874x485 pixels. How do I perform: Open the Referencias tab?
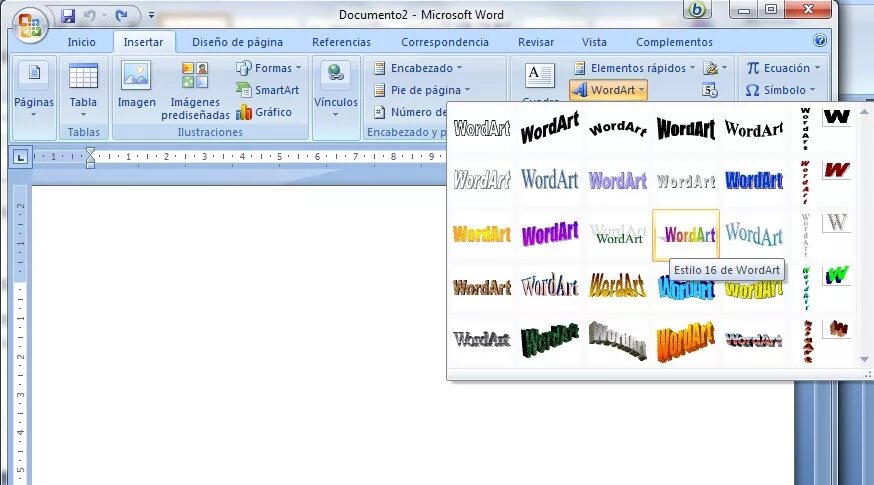coord(341,42)
